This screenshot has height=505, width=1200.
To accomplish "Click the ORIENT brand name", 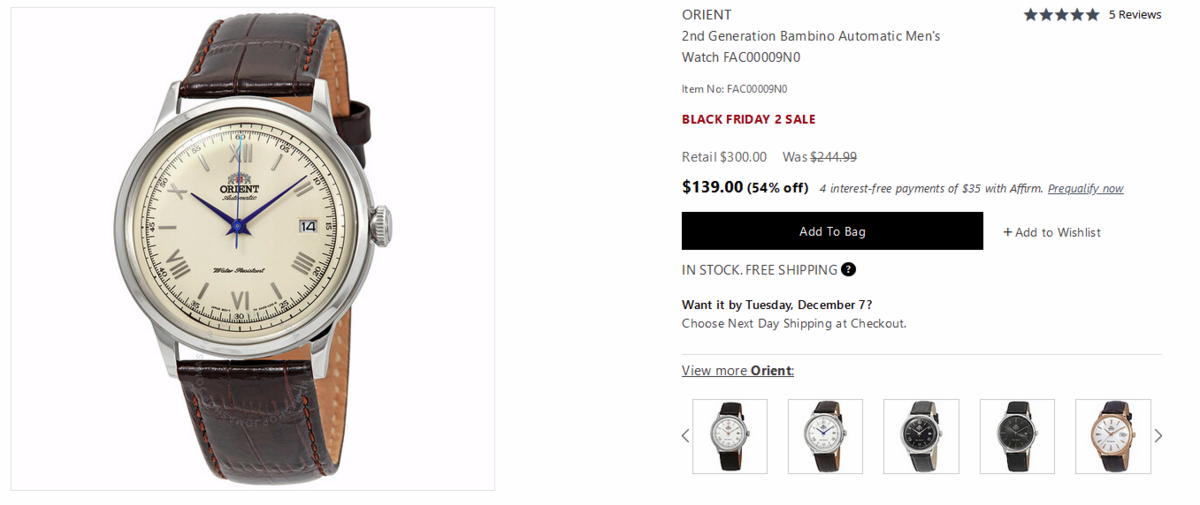I will pyautogui.click(x=706, y=15).
